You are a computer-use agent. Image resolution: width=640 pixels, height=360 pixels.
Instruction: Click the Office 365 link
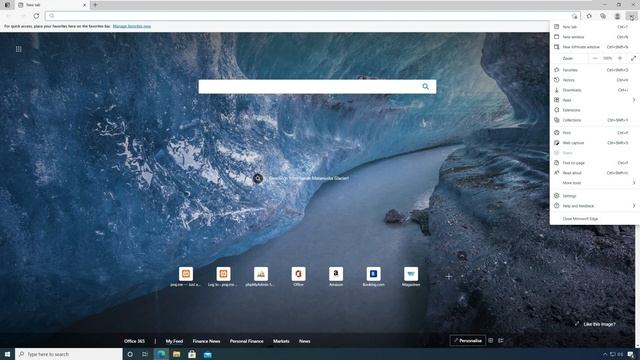pyautogui.click(x=134, y=341)
